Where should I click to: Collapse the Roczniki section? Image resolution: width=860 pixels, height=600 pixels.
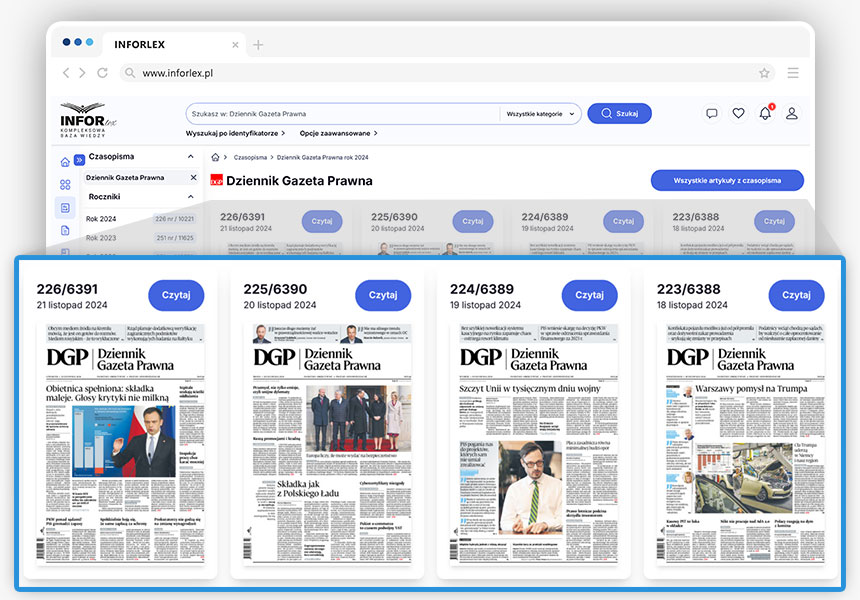pos(190,196)
